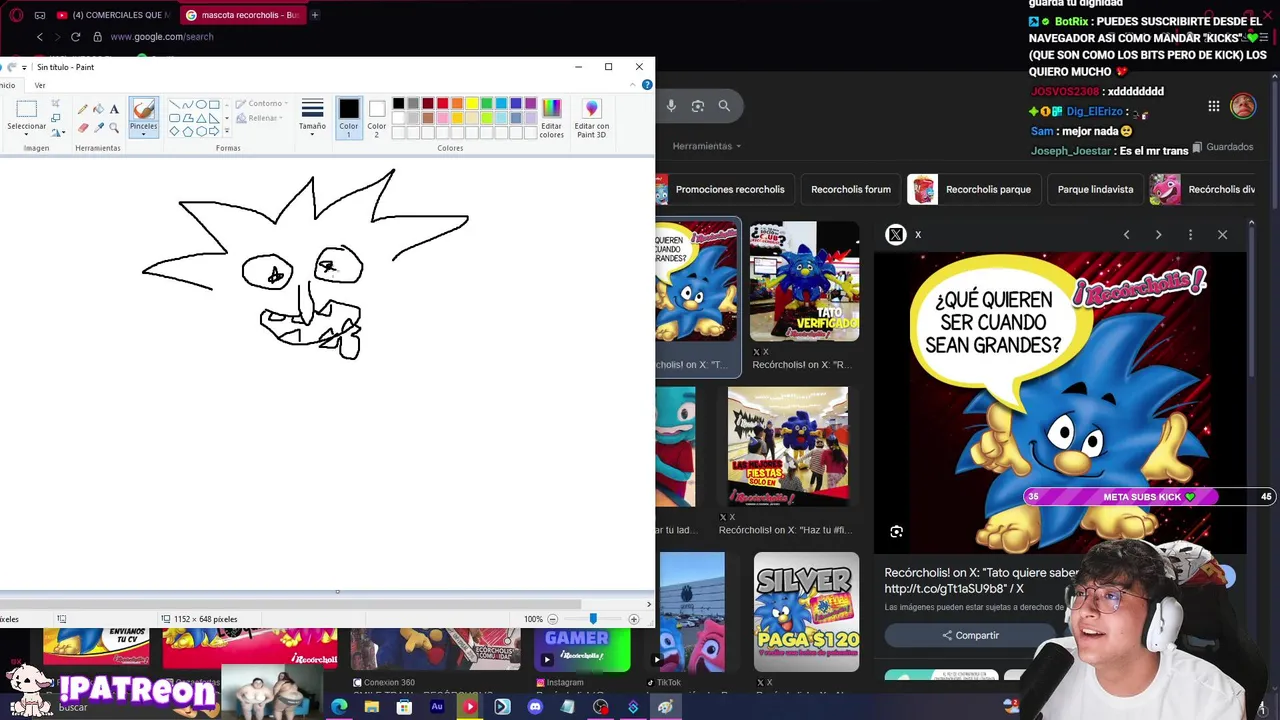Open Guardados saved items link
1280x720 pixels.
pyautogui.click(x=1223, y=147)
